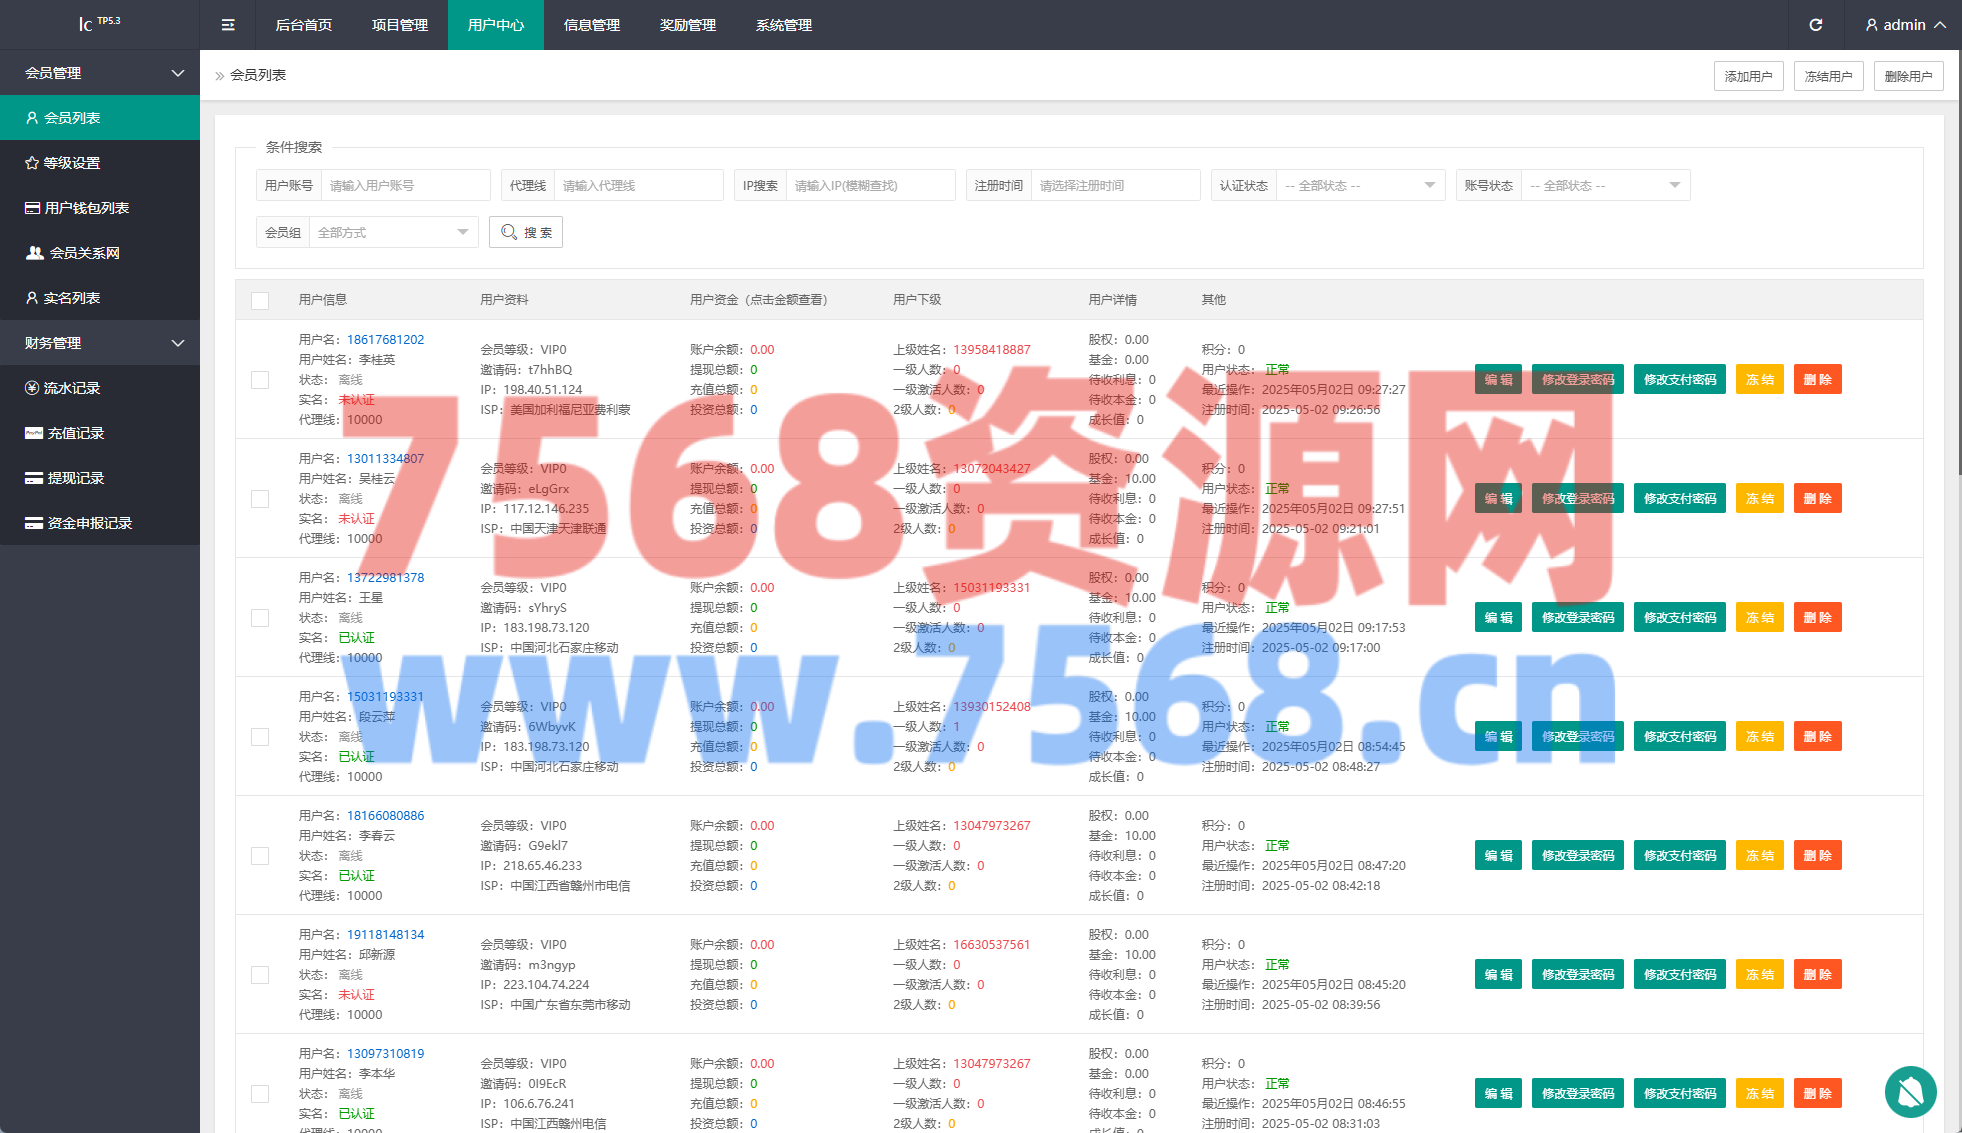Open 流水记录 sidebar item
The image size is (1962, 1133).
[71, 388]
